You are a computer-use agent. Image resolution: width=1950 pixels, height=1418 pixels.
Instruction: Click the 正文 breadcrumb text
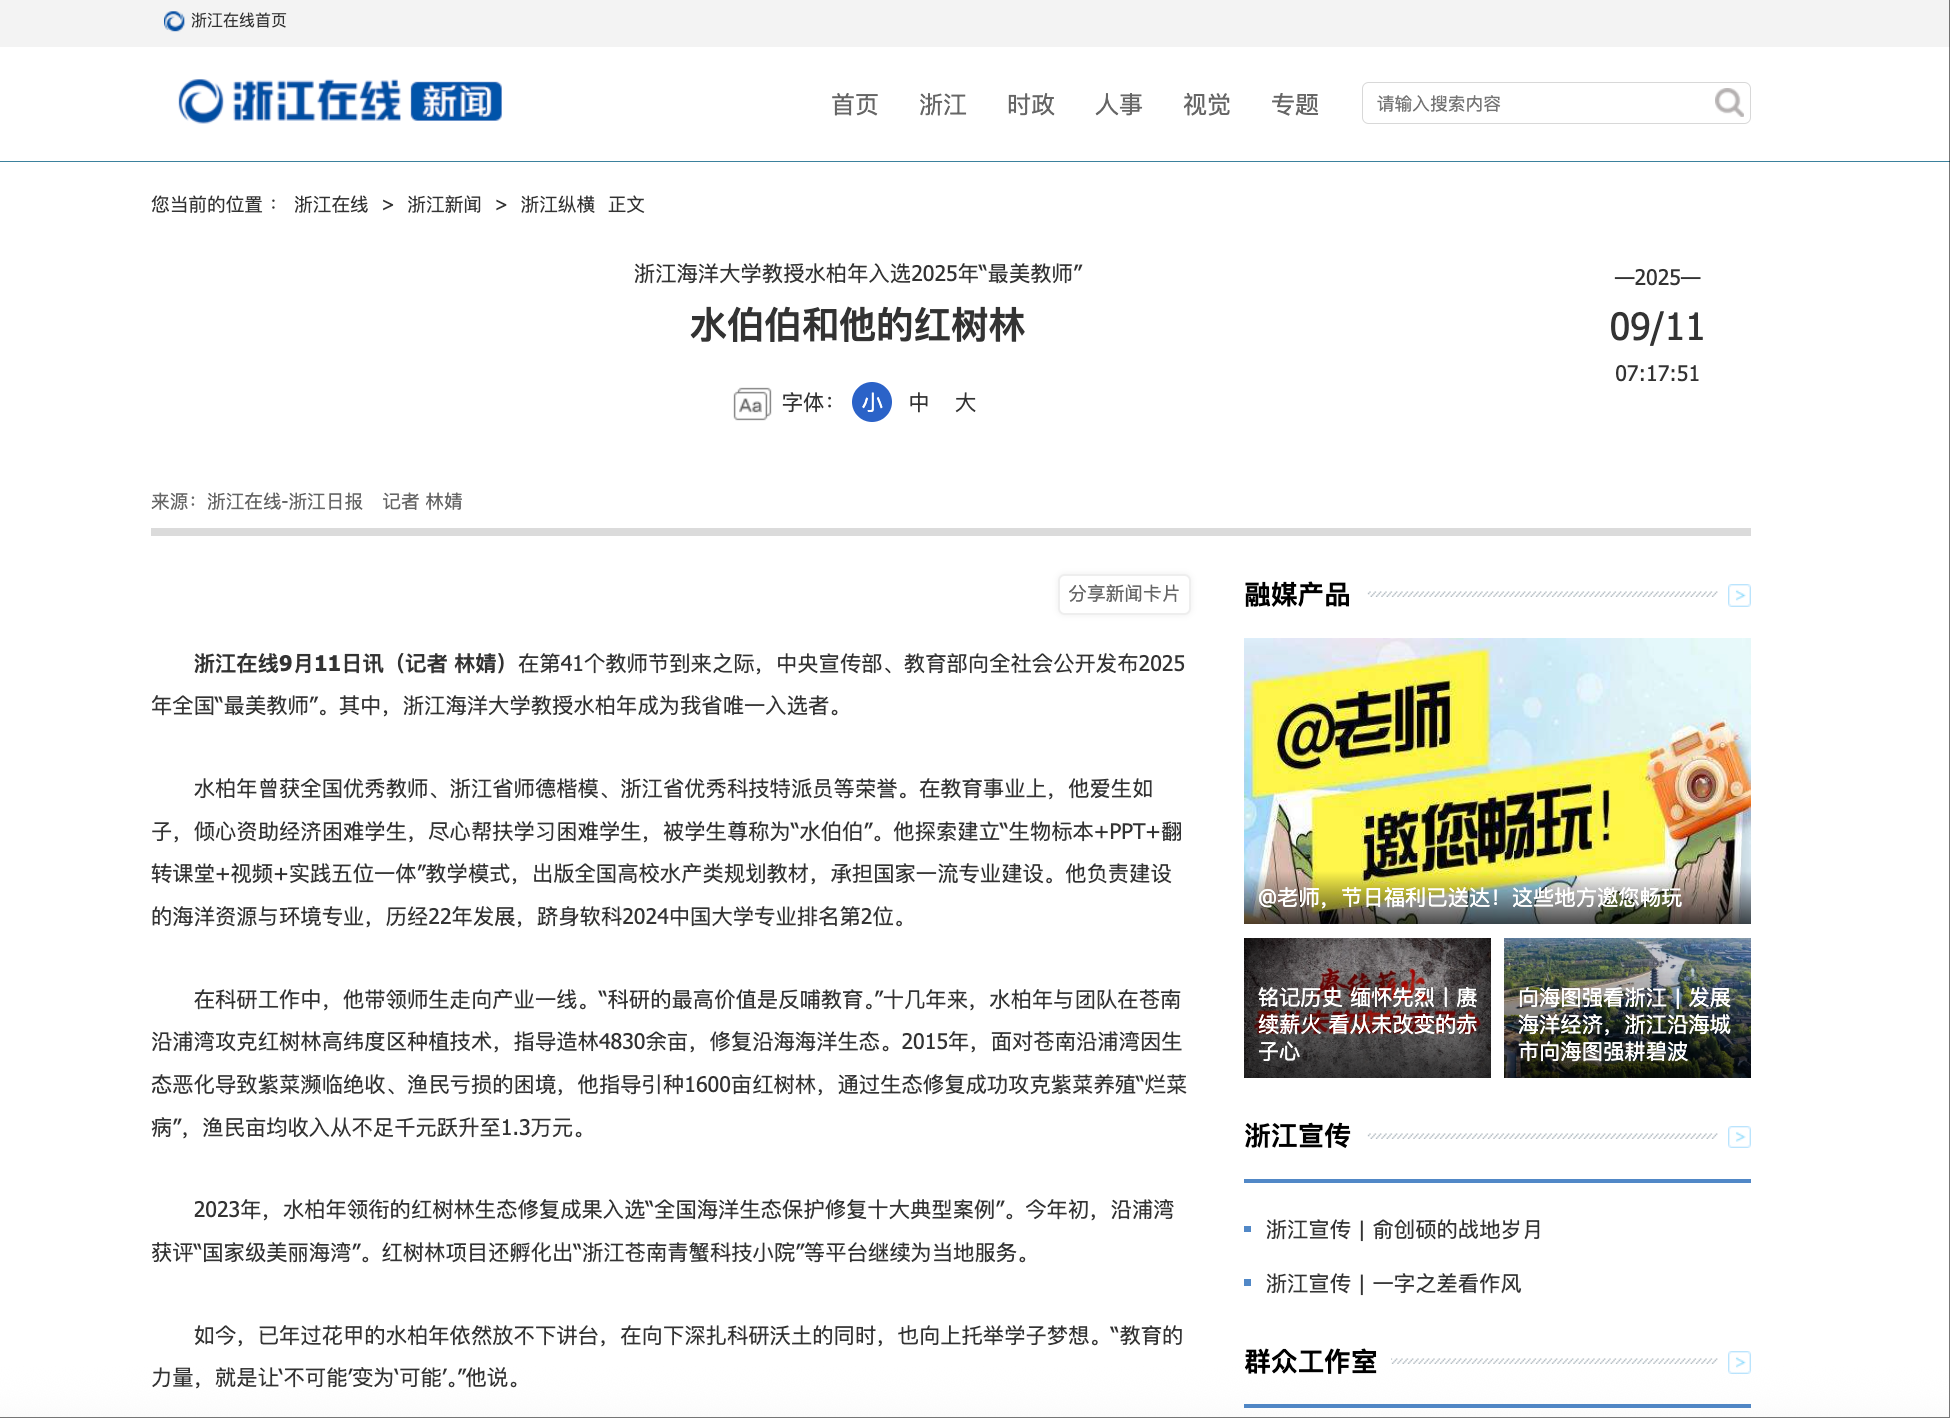[626, 205]
